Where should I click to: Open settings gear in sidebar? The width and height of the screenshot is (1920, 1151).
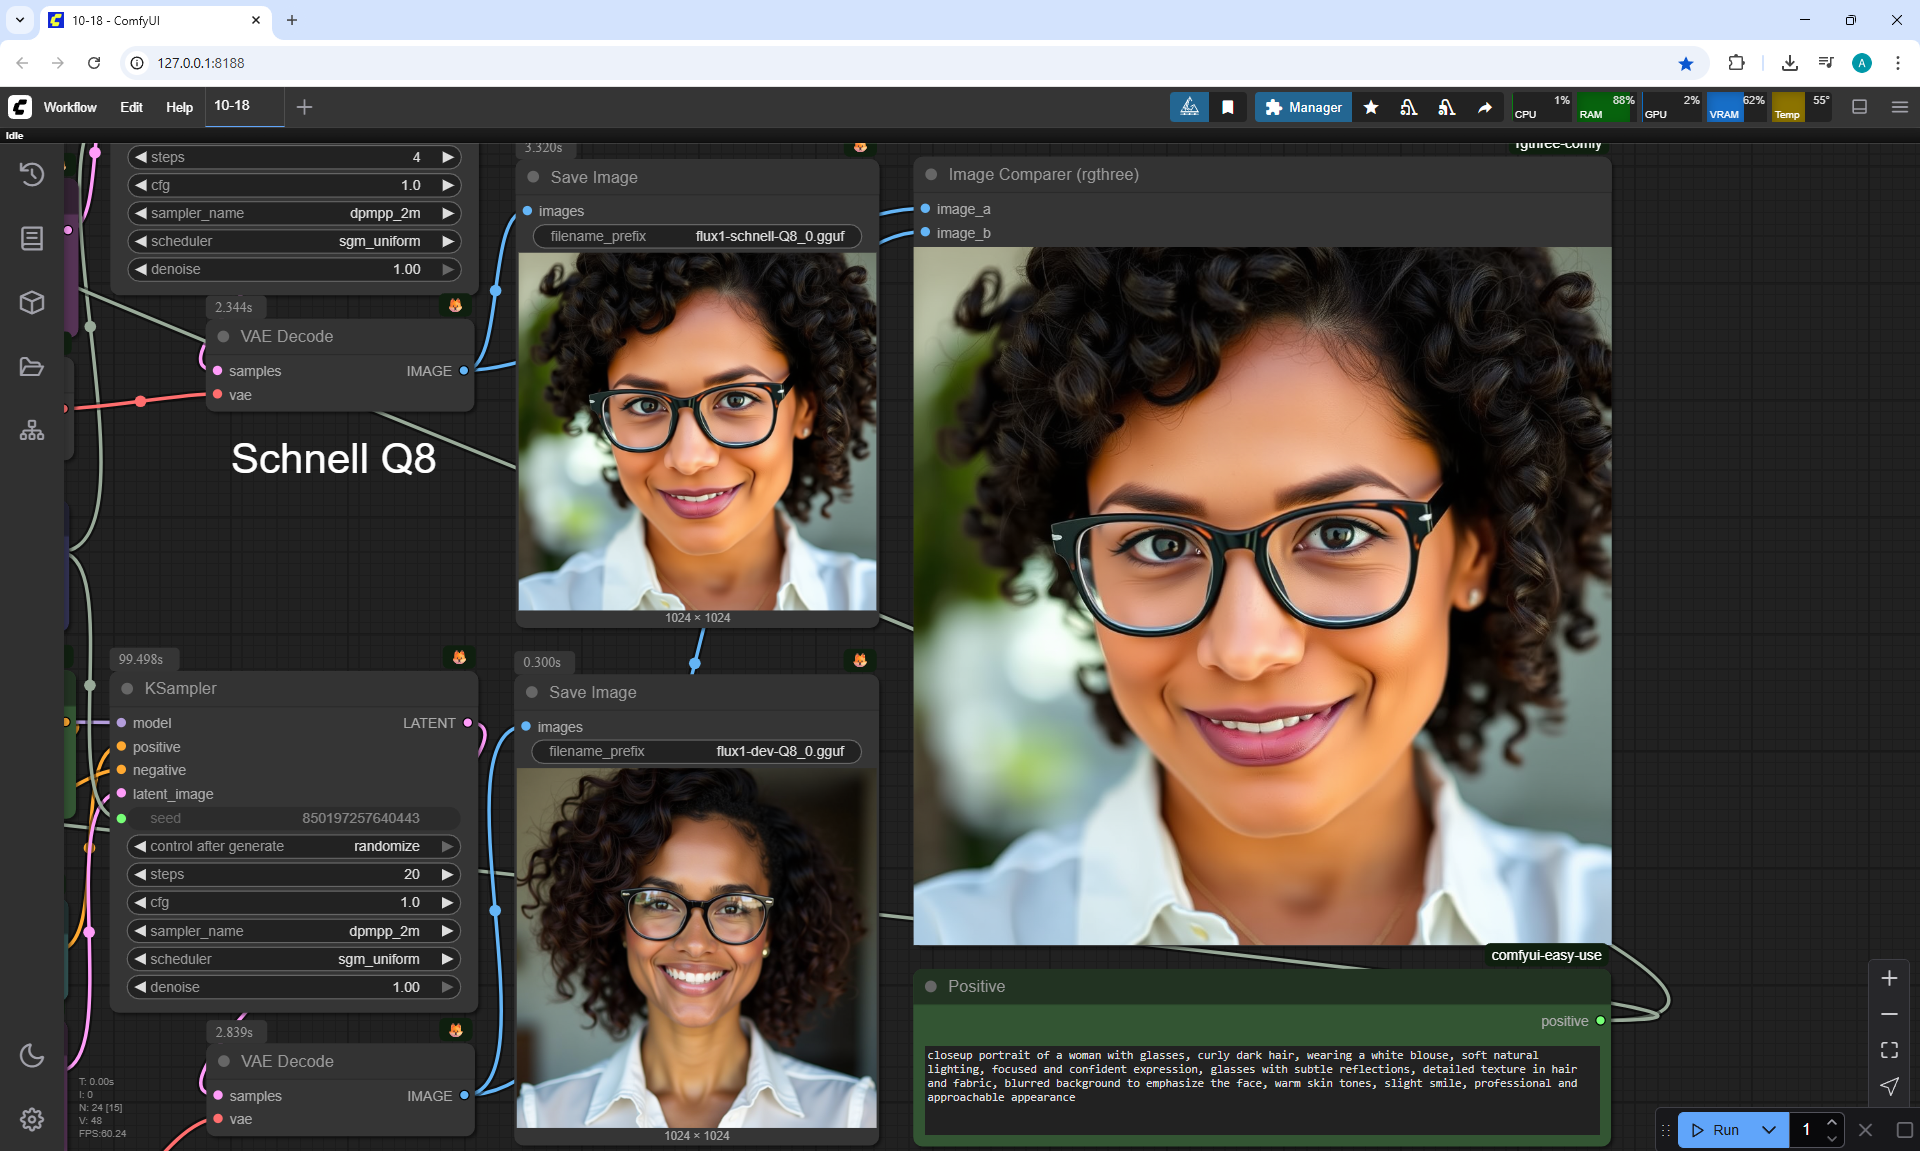tap(32, 1119)
